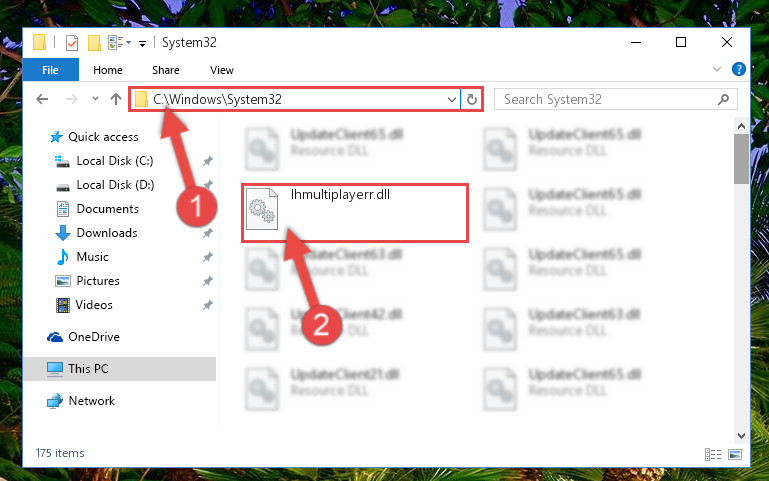Screen dimensions: 769x481
Task: Expand the address bar history dropdown
Action: [x=452, y=100]
